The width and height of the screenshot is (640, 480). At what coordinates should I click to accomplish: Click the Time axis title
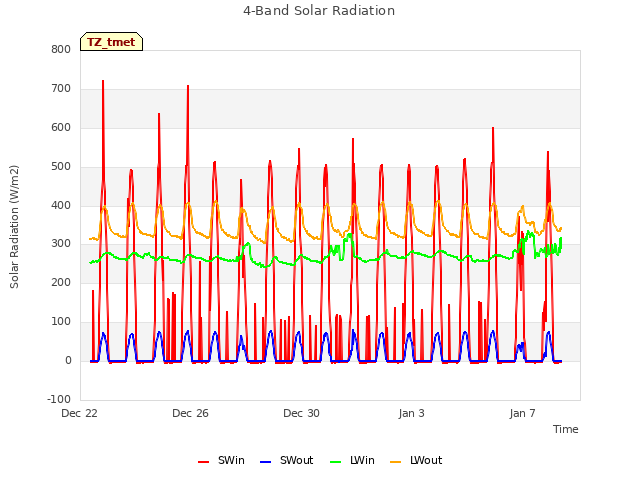566,429
